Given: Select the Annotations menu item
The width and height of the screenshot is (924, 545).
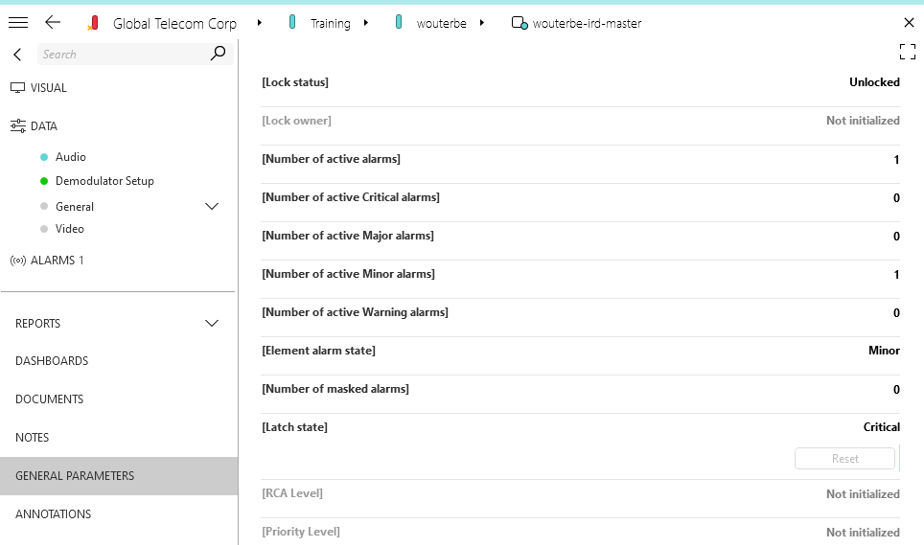Looking at the screenshot, I should (53, 514).
